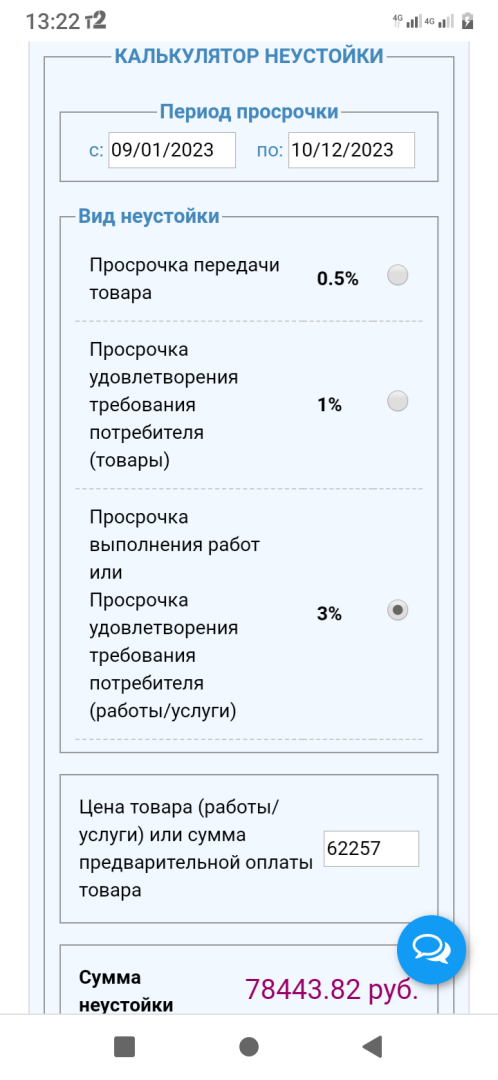
Task: Click the 'Просрочка передачи товара' label
Action: (185, 279)
